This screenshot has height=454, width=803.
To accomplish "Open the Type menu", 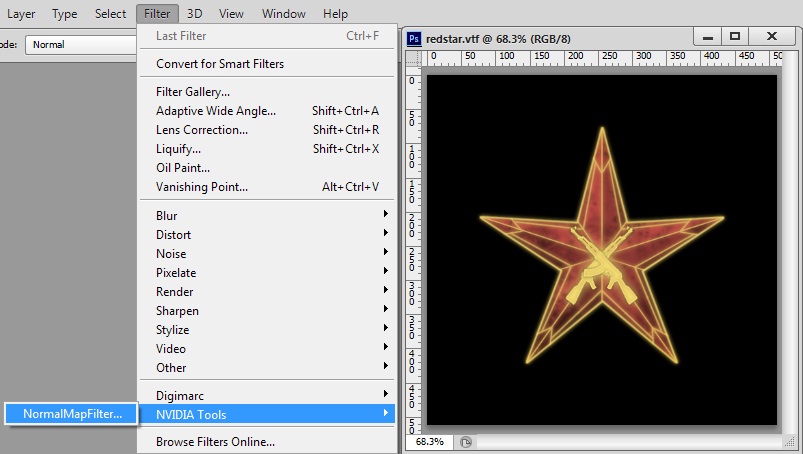I will (65, 14).
